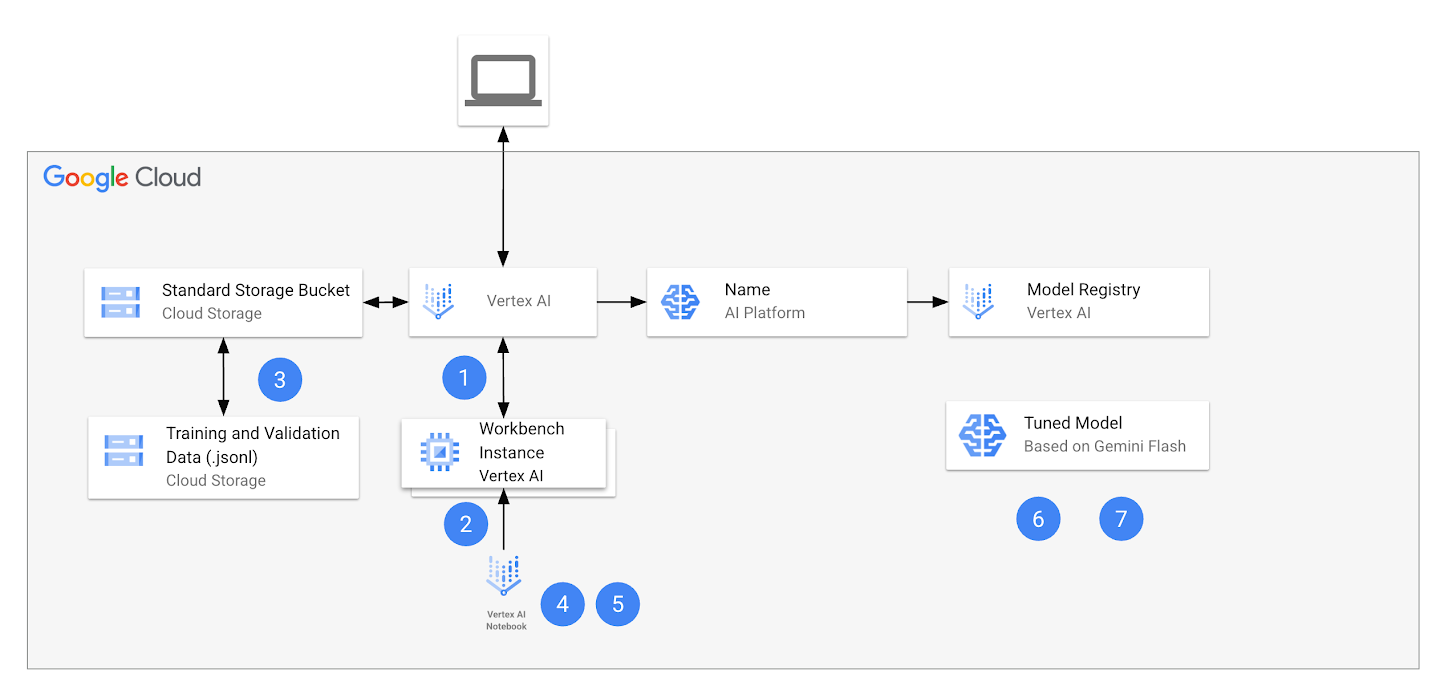The height and width of the screenshot is (686, 1440).
Task: Select the Workbench Instance label
Action: coord(522,441)
